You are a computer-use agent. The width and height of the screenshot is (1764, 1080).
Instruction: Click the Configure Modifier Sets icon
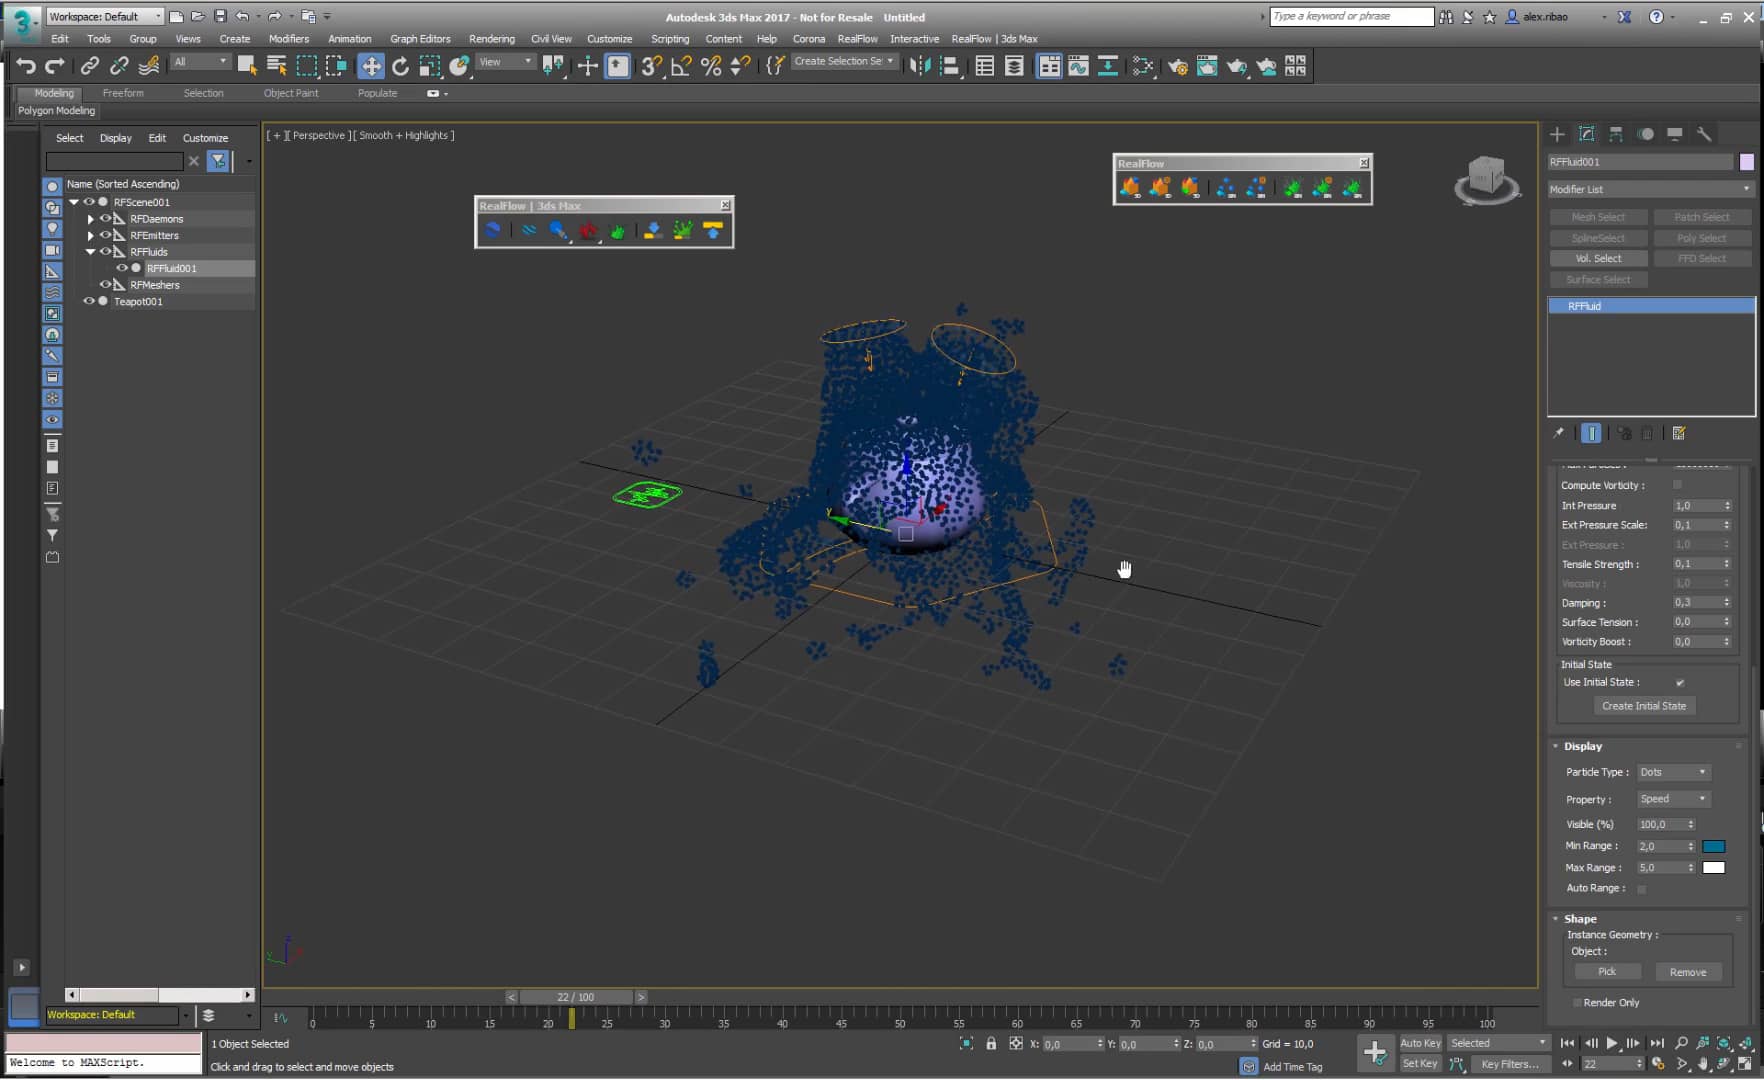[1679, 433]
